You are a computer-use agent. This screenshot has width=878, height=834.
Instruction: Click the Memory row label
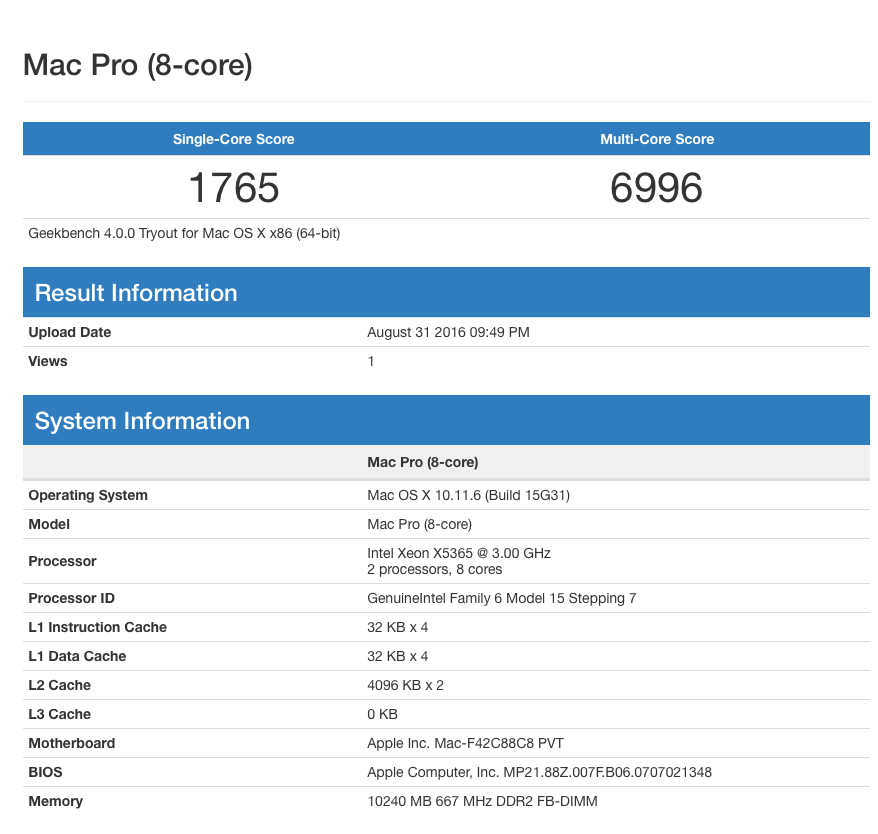[x=55, y=801]
